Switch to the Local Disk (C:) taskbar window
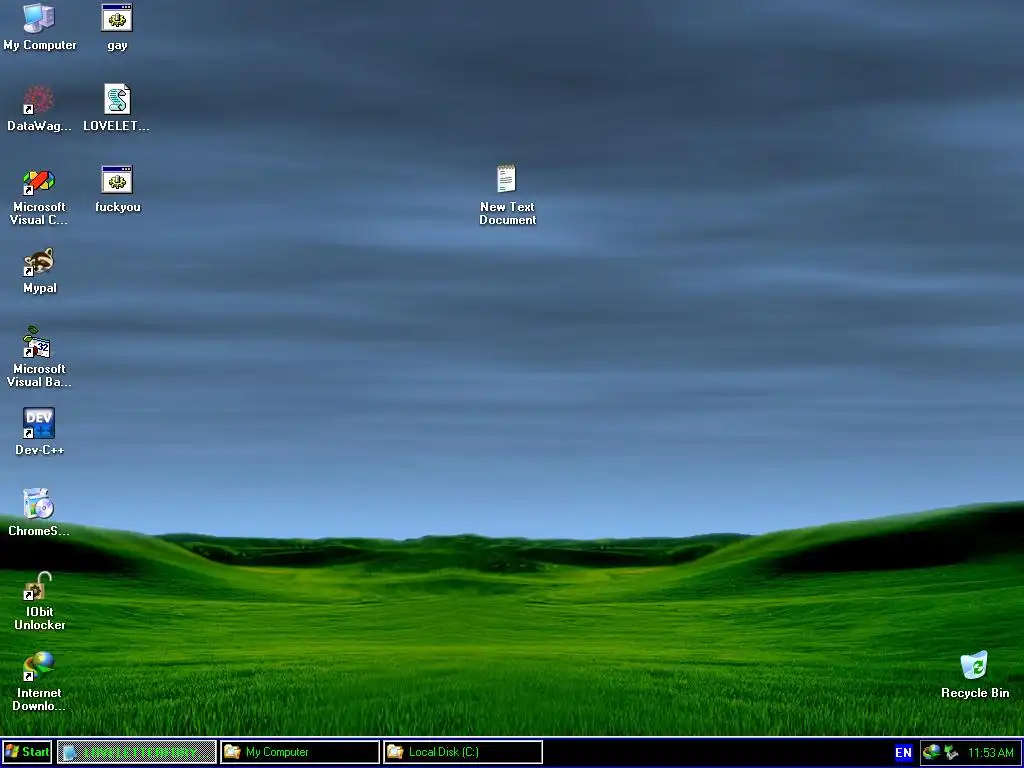 463,752
